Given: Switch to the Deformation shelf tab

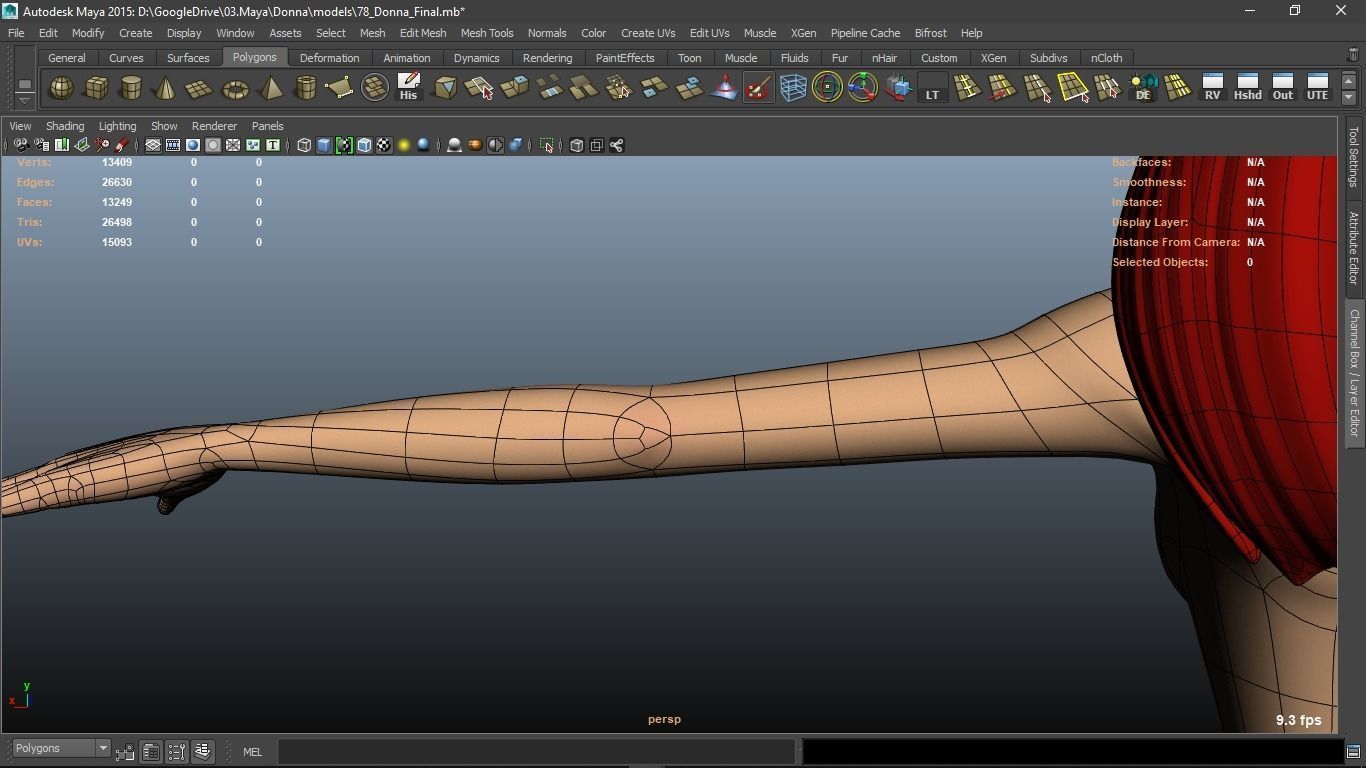Looking at the screenshot, I should [329, 58].
